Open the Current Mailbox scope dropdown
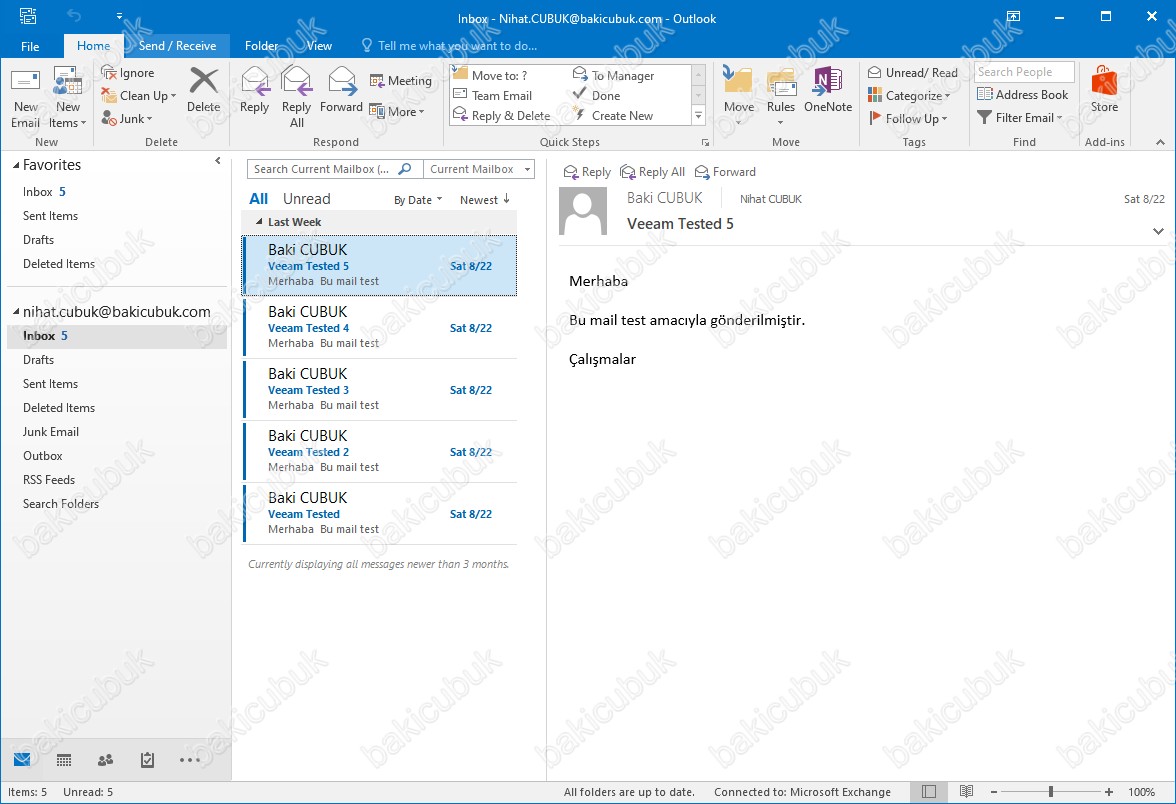The height and width of the screenshot is (804, 1176). pyautogui.click(x=479, y=169)
